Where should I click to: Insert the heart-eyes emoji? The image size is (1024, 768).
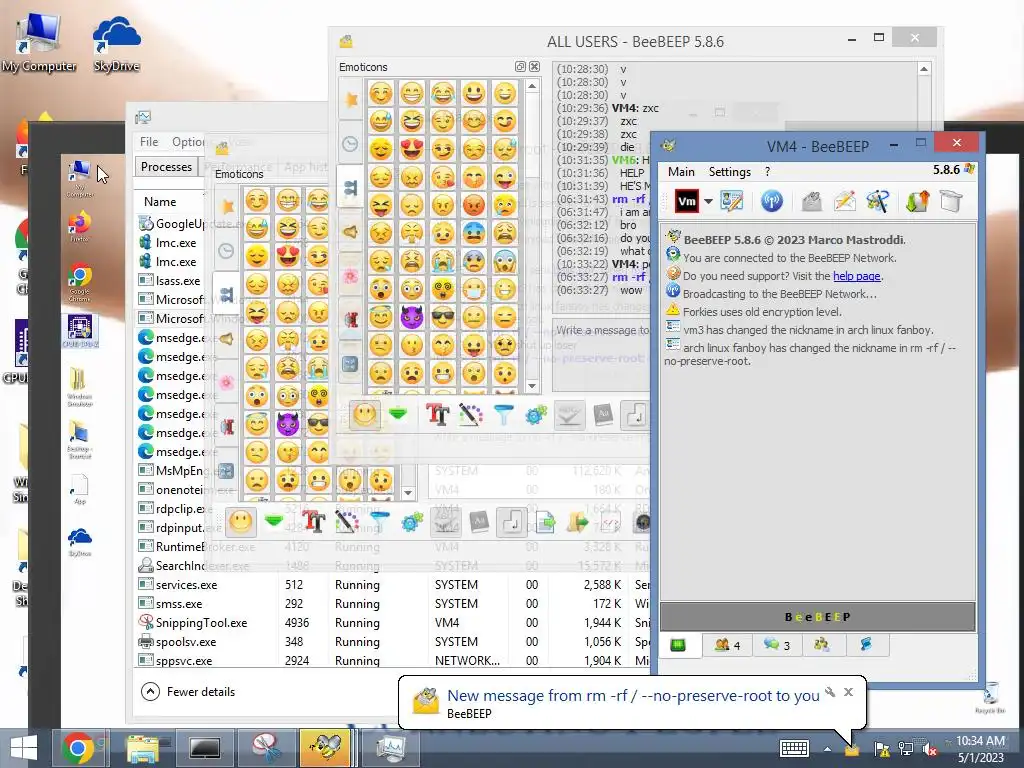(x=411, y=149)
